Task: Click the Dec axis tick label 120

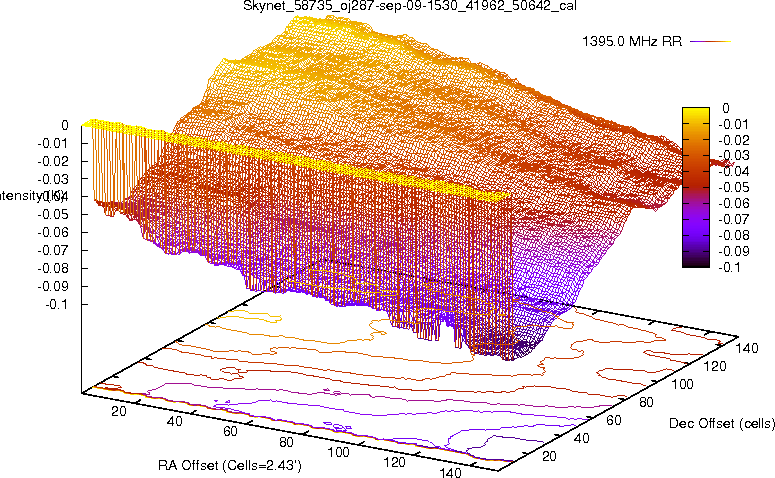Action: pos(715,366)
